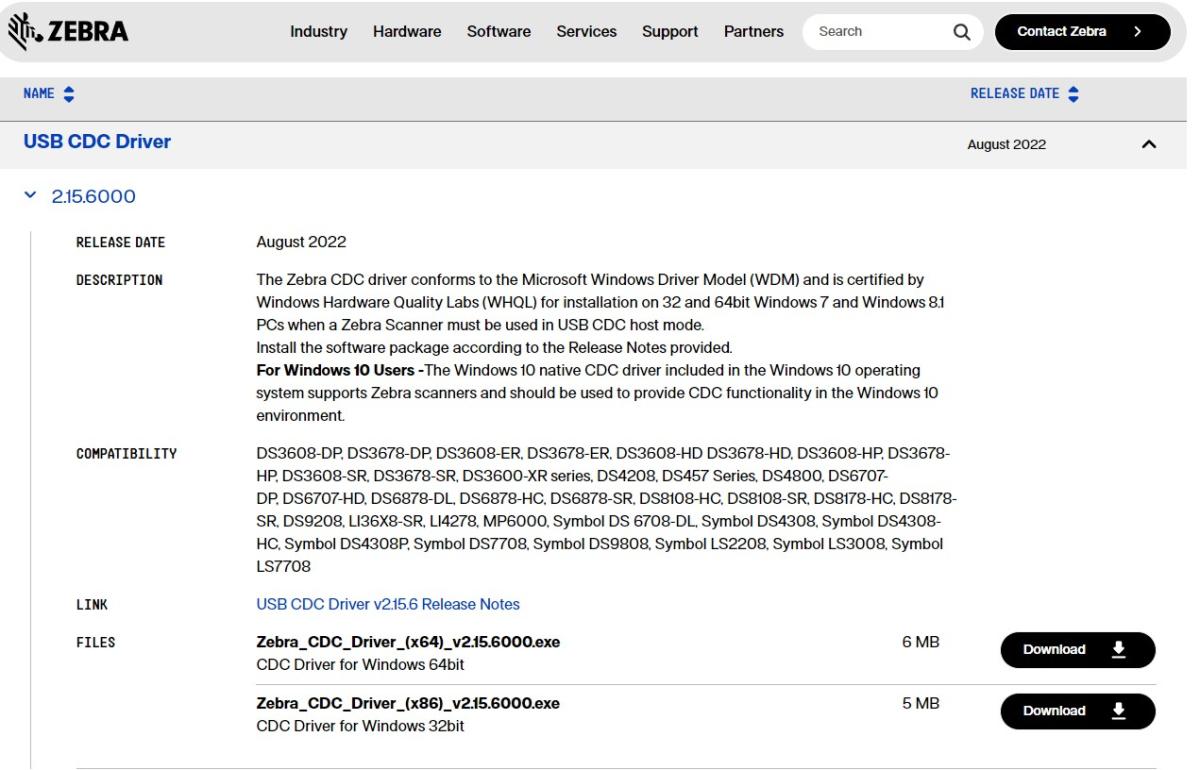
Task: Download the x64 CDC driver file
Action: click(x=1077, y=650)
